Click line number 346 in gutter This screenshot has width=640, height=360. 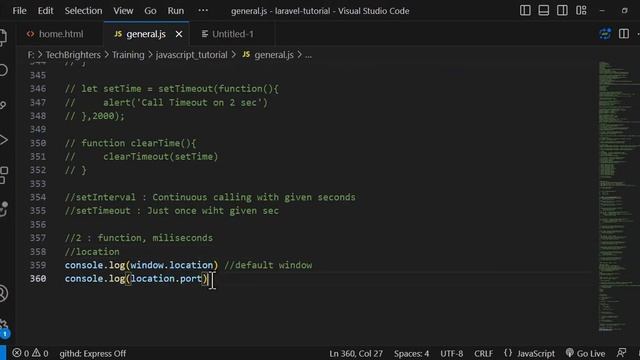38,89
